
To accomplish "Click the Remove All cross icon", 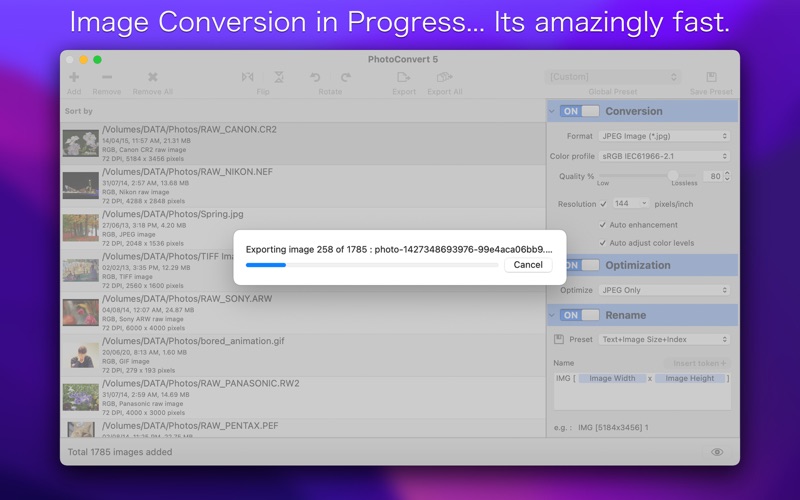I will (x=152, y=77).
